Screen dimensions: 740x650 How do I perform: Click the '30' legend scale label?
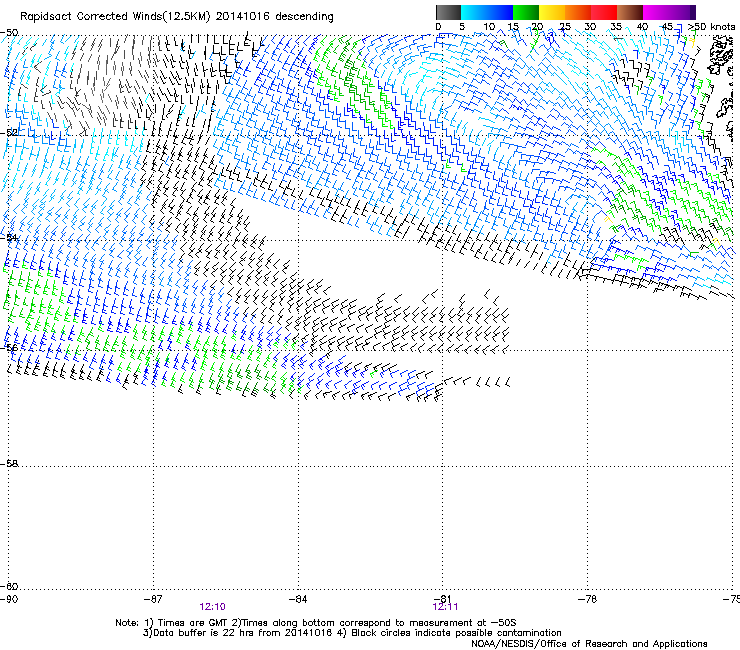590,27
